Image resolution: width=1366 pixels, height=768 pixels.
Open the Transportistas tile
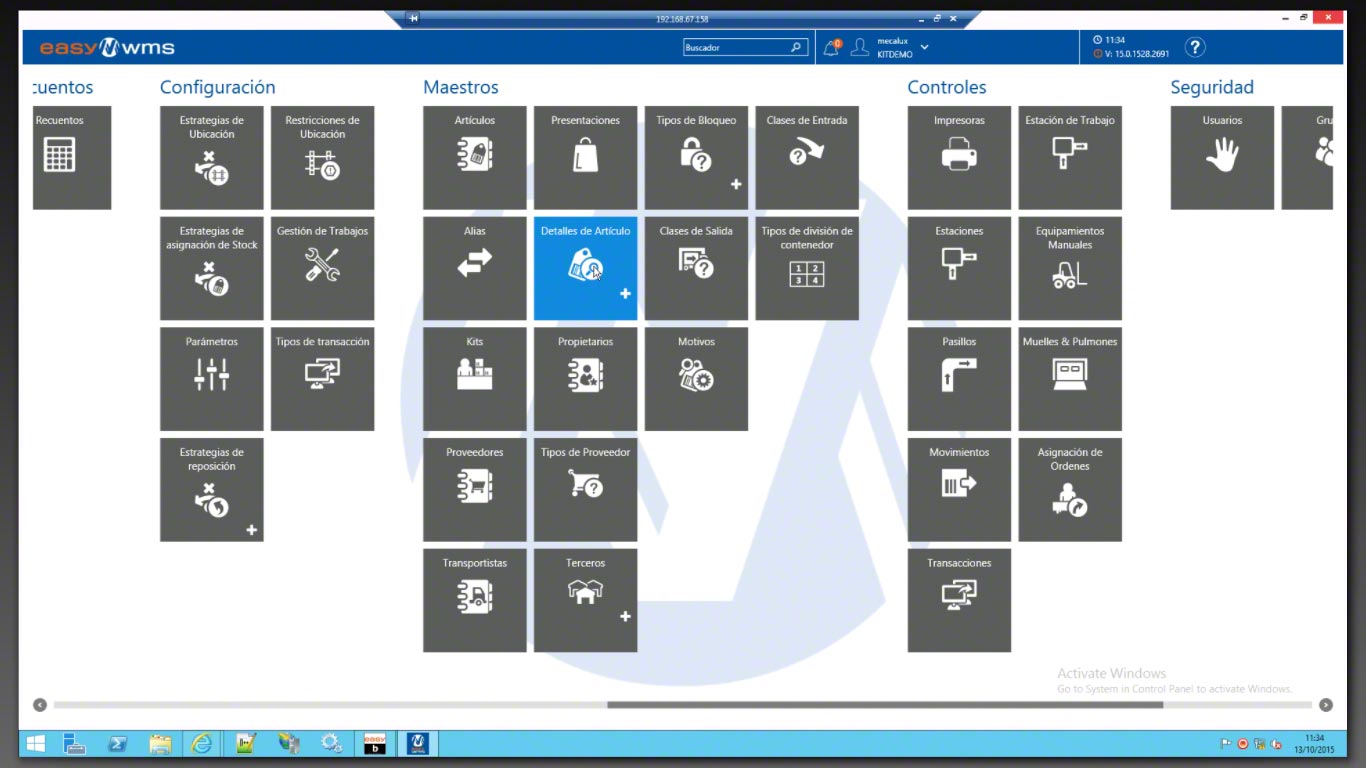(475, 600)
